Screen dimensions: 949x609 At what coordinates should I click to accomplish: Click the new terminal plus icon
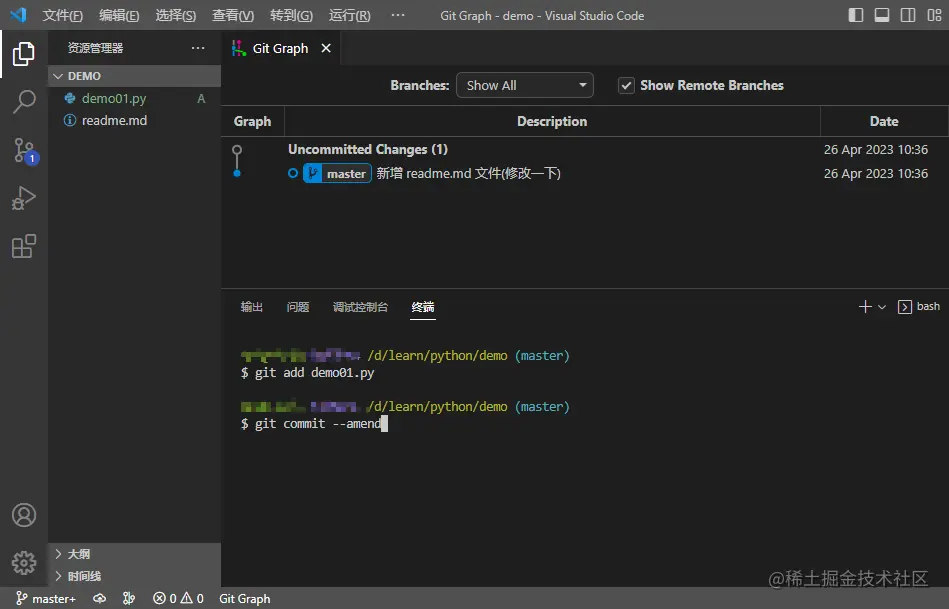click(x=865, y=307)
